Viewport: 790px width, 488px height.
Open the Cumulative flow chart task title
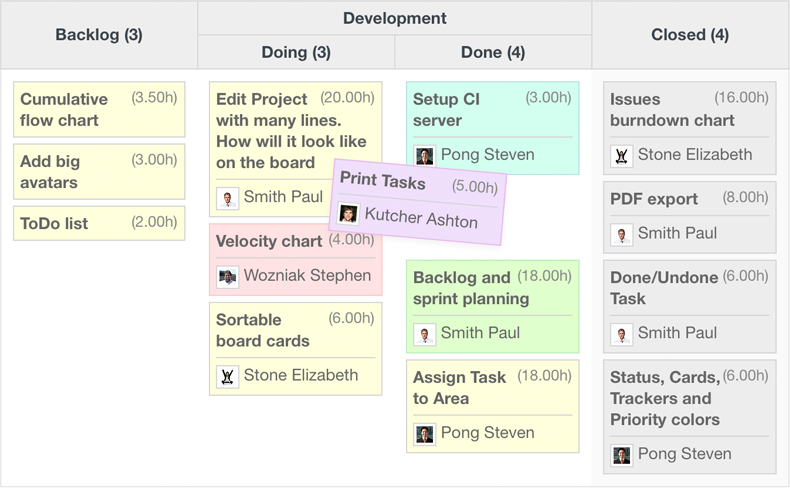pos(64,110)
